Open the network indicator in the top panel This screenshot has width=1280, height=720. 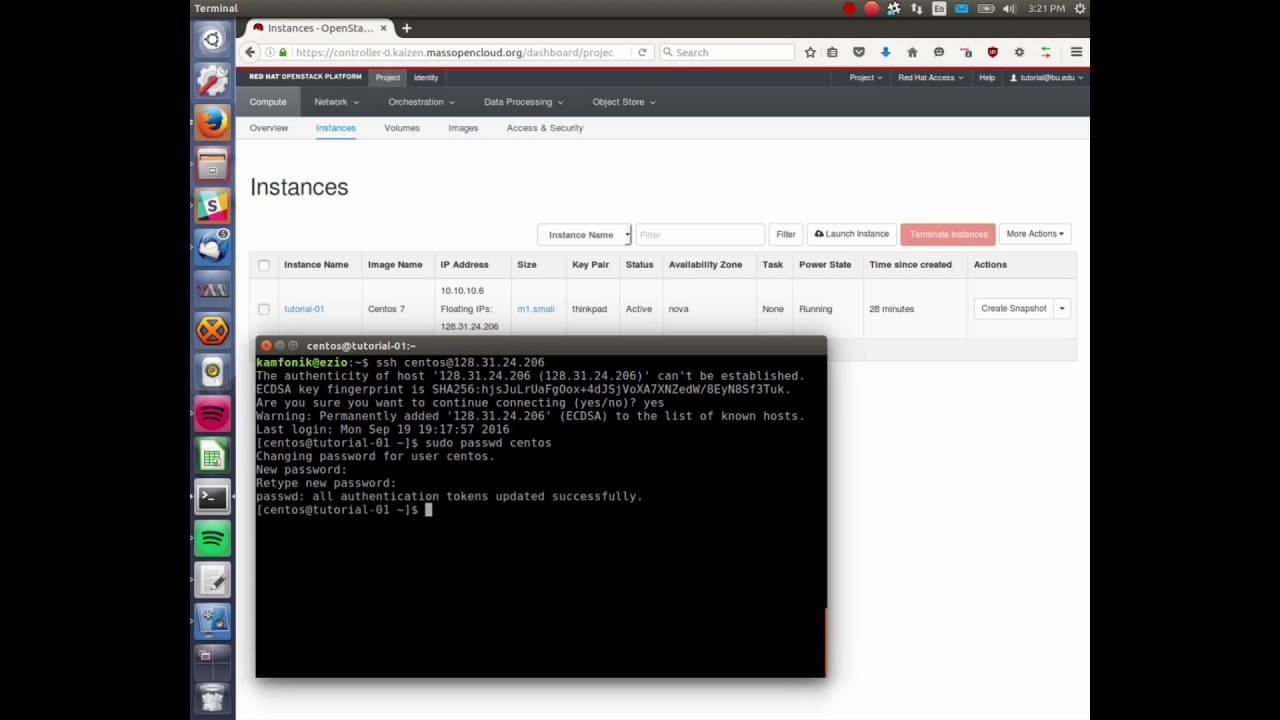(x=916, y=8)
